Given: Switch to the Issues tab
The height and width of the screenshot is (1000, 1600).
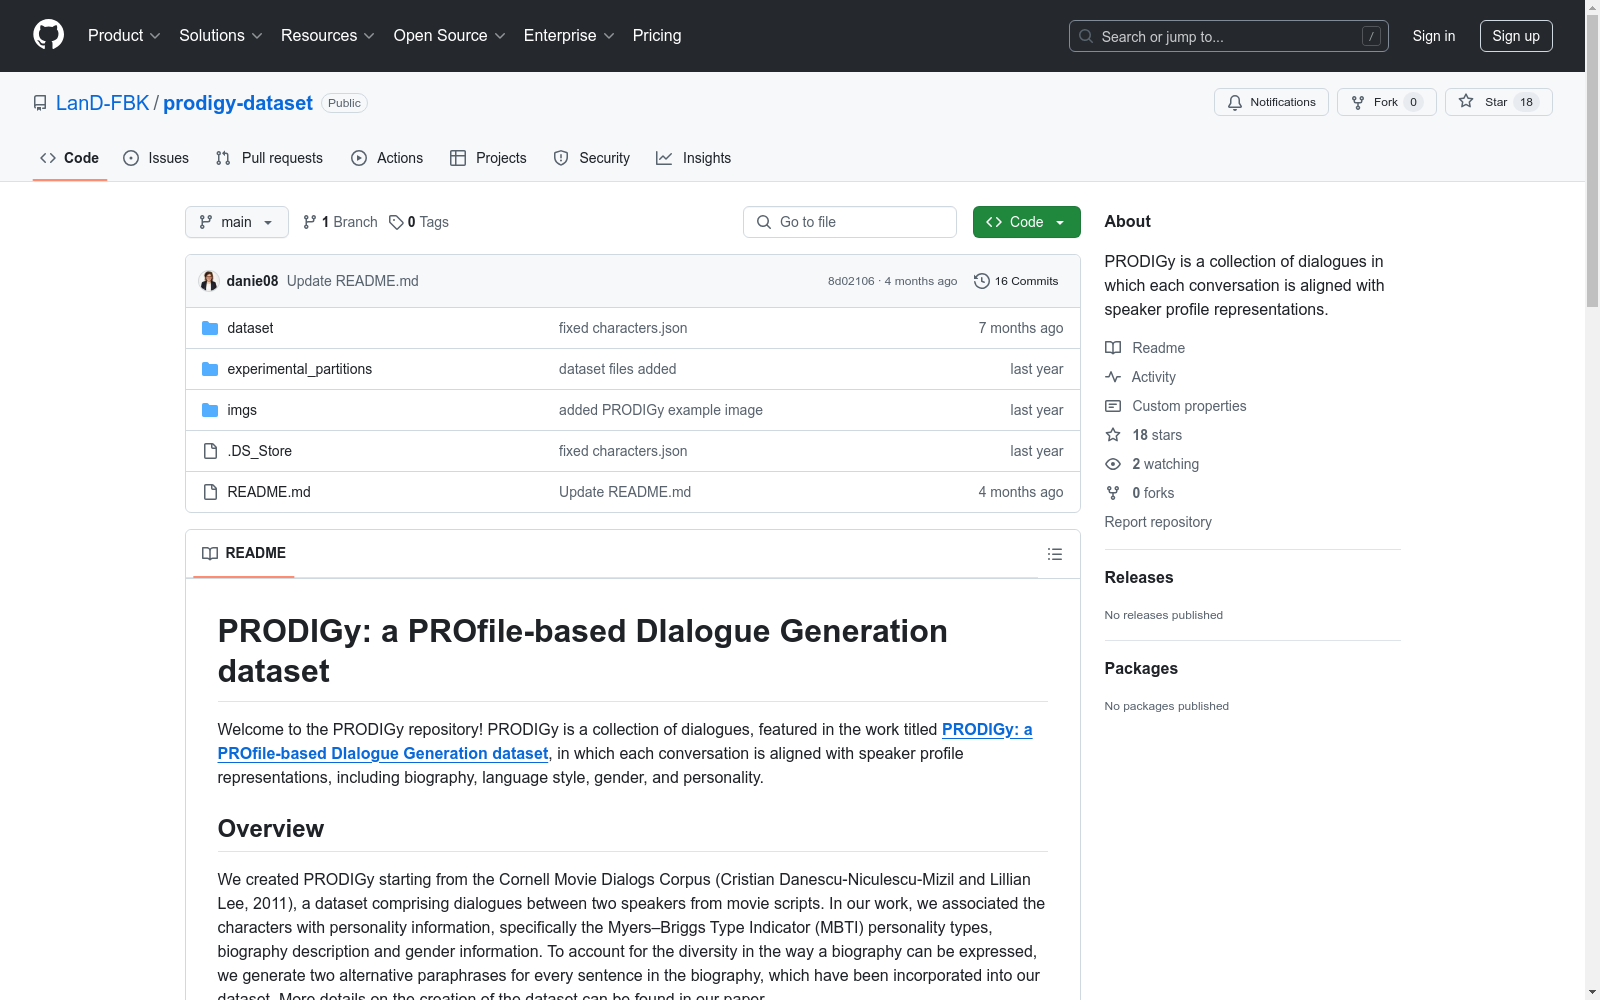Looking at the screenshot, I should 156,158.
